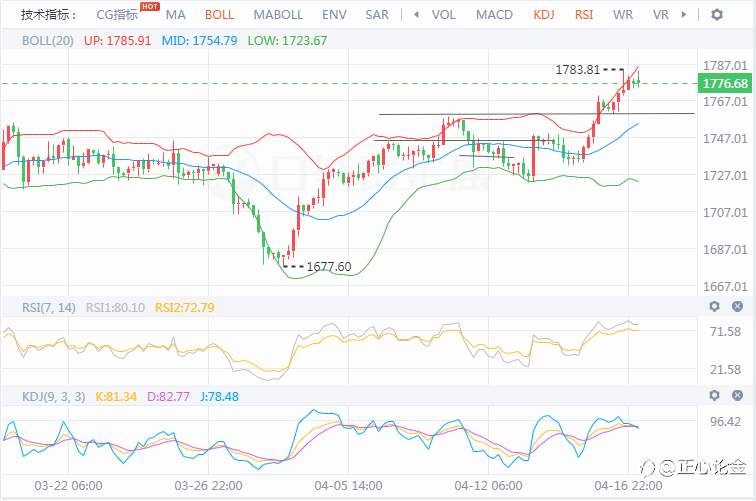The width and height of the screenshot is (756, 501).
Task: Click the RSI2:72.79 value
Action: tap(185, 308)
